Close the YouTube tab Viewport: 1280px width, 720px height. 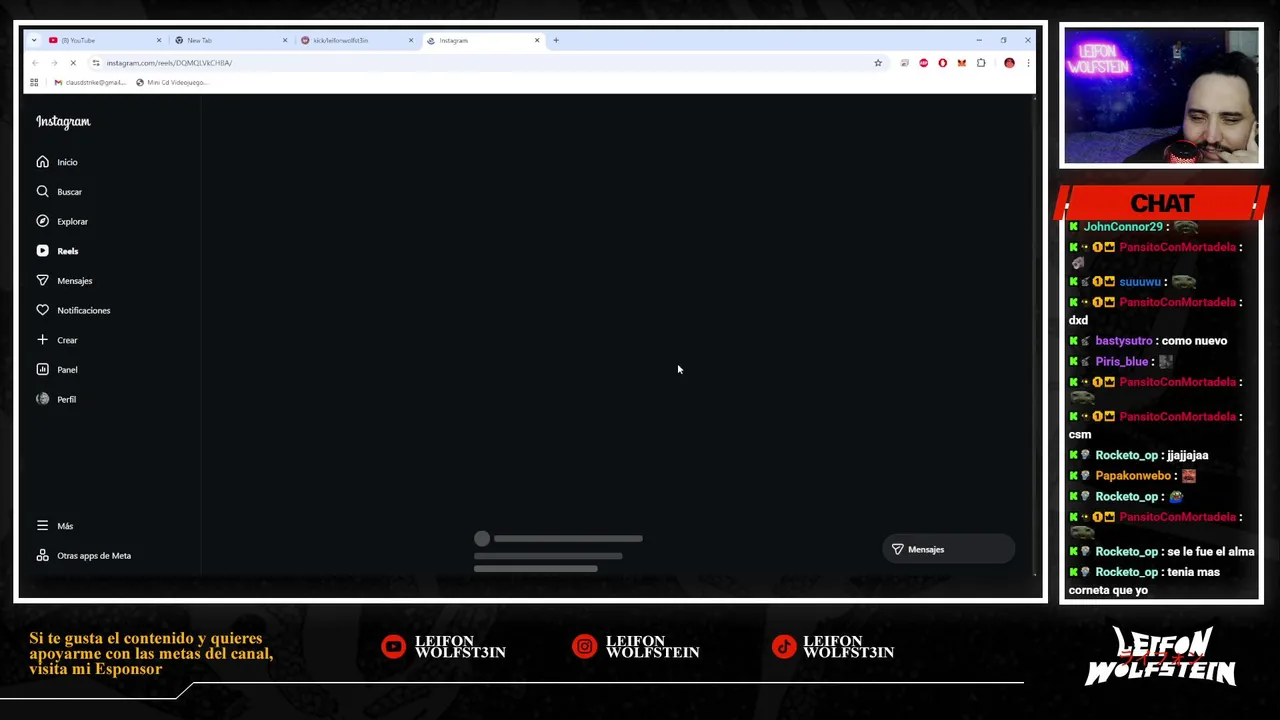tap(158, 40)
